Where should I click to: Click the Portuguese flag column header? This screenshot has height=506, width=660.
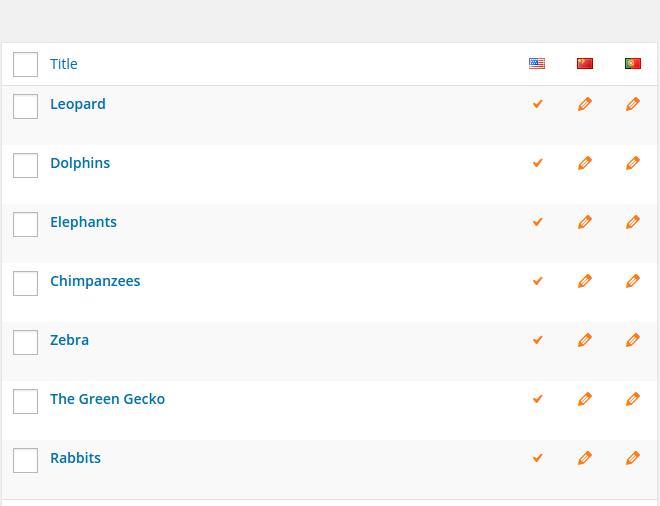[x=633, y=64]
